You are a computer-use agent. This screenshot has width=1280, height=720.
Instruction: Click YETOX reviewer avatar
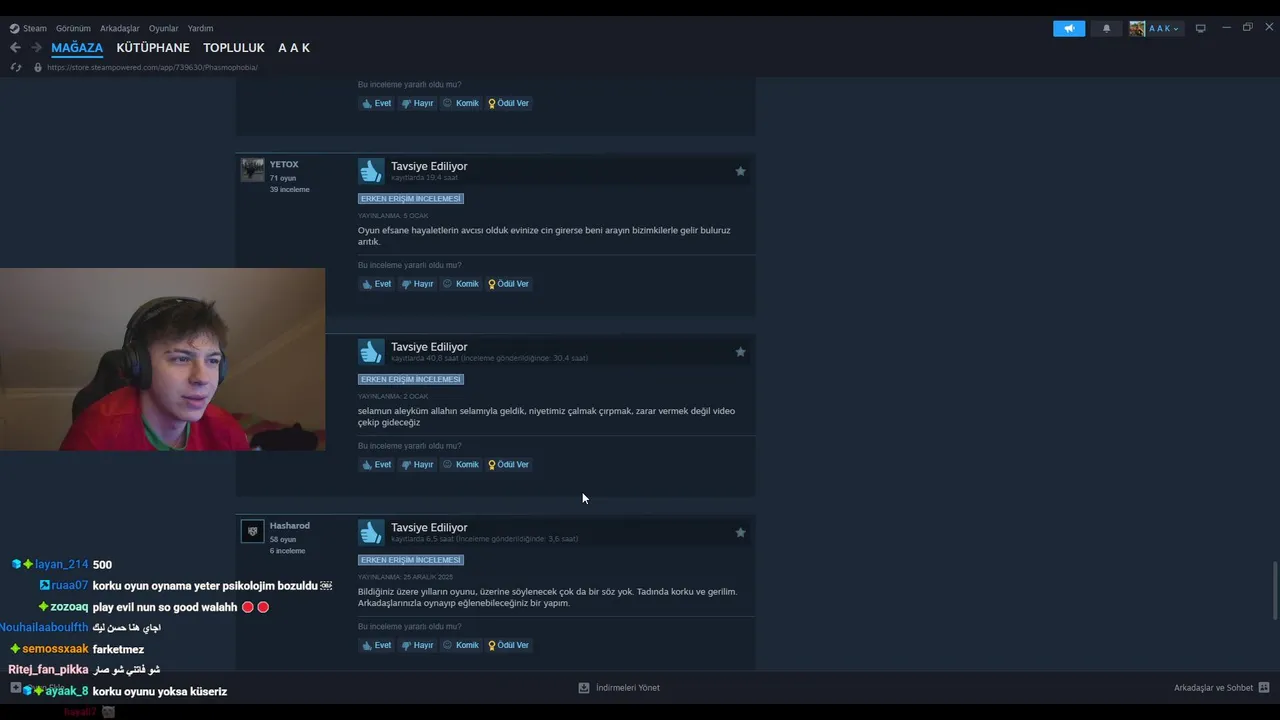[253, 170]
